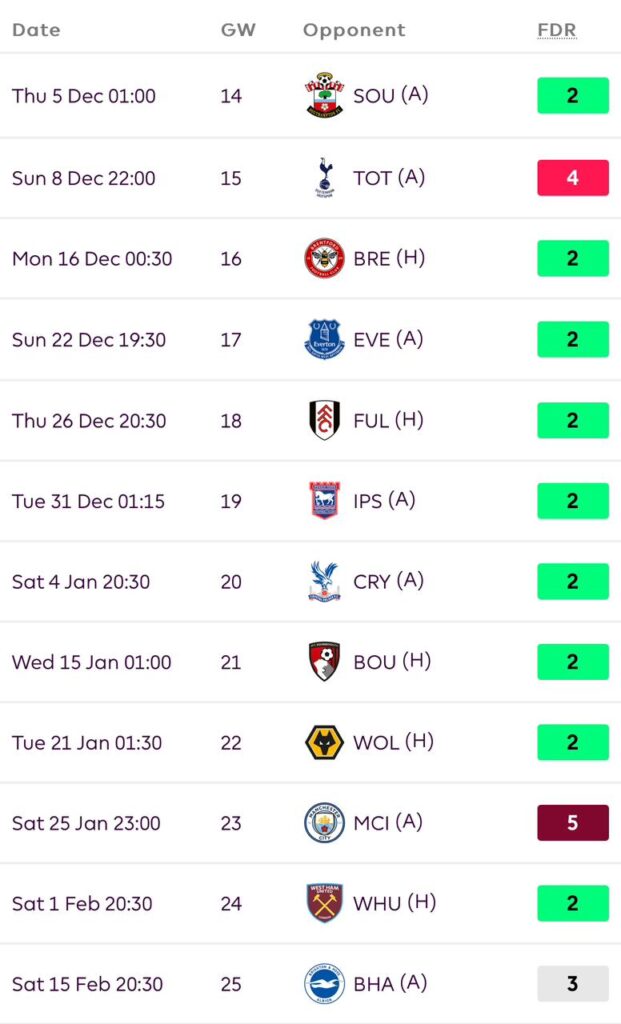Select the grey FDR 3 badge for BHA

[x=572, y=984]
